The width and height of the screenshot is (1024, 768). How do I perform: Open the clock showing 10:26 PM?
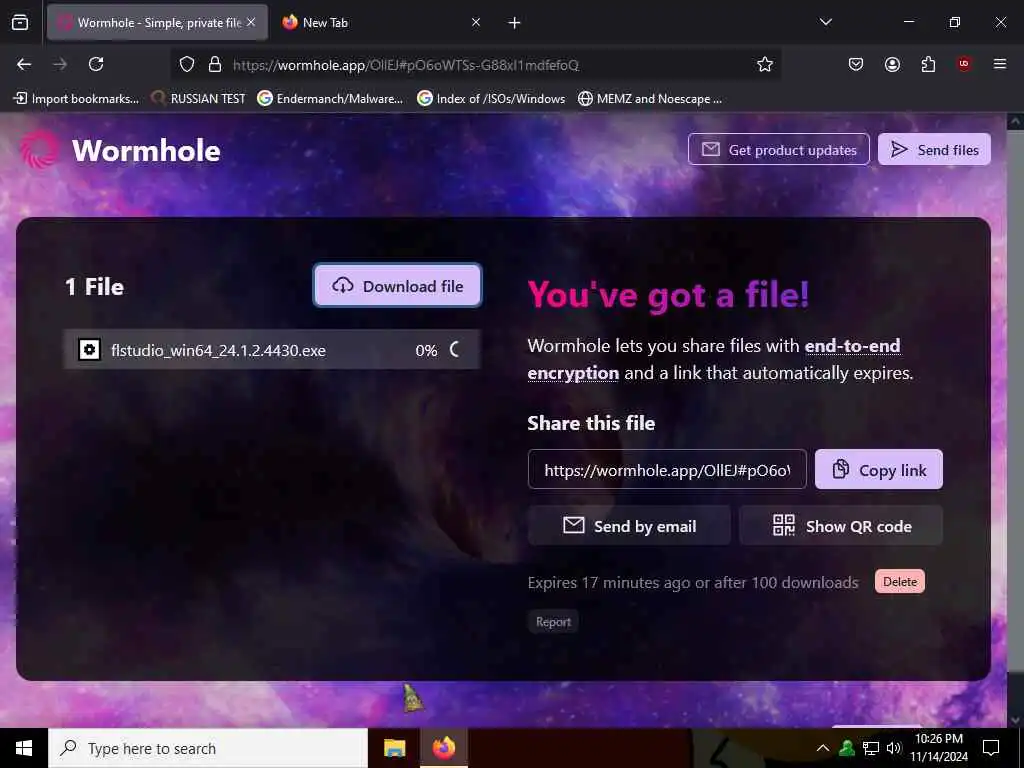938,748
